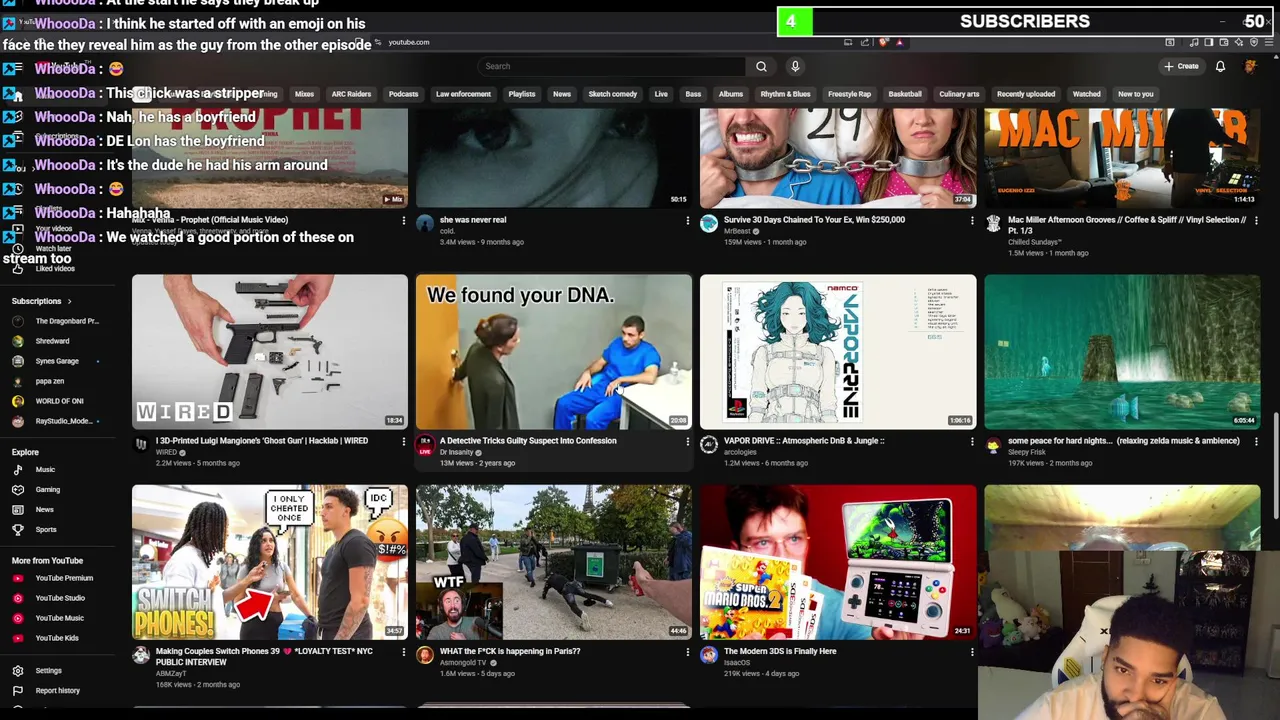Open Report history flag icon

click(18, 691)
